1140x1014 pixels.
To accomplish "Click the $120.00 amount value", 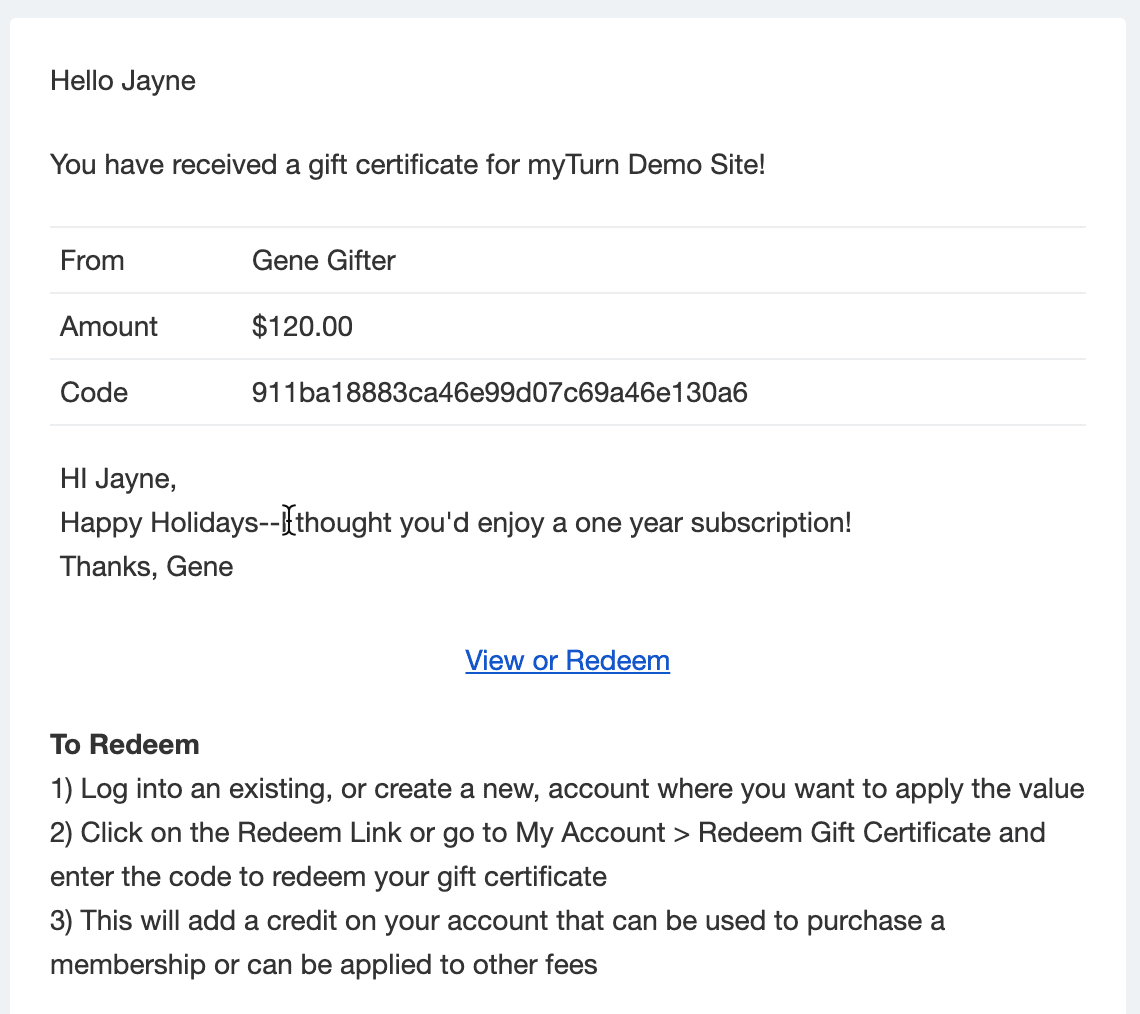I will pos(302,326).
